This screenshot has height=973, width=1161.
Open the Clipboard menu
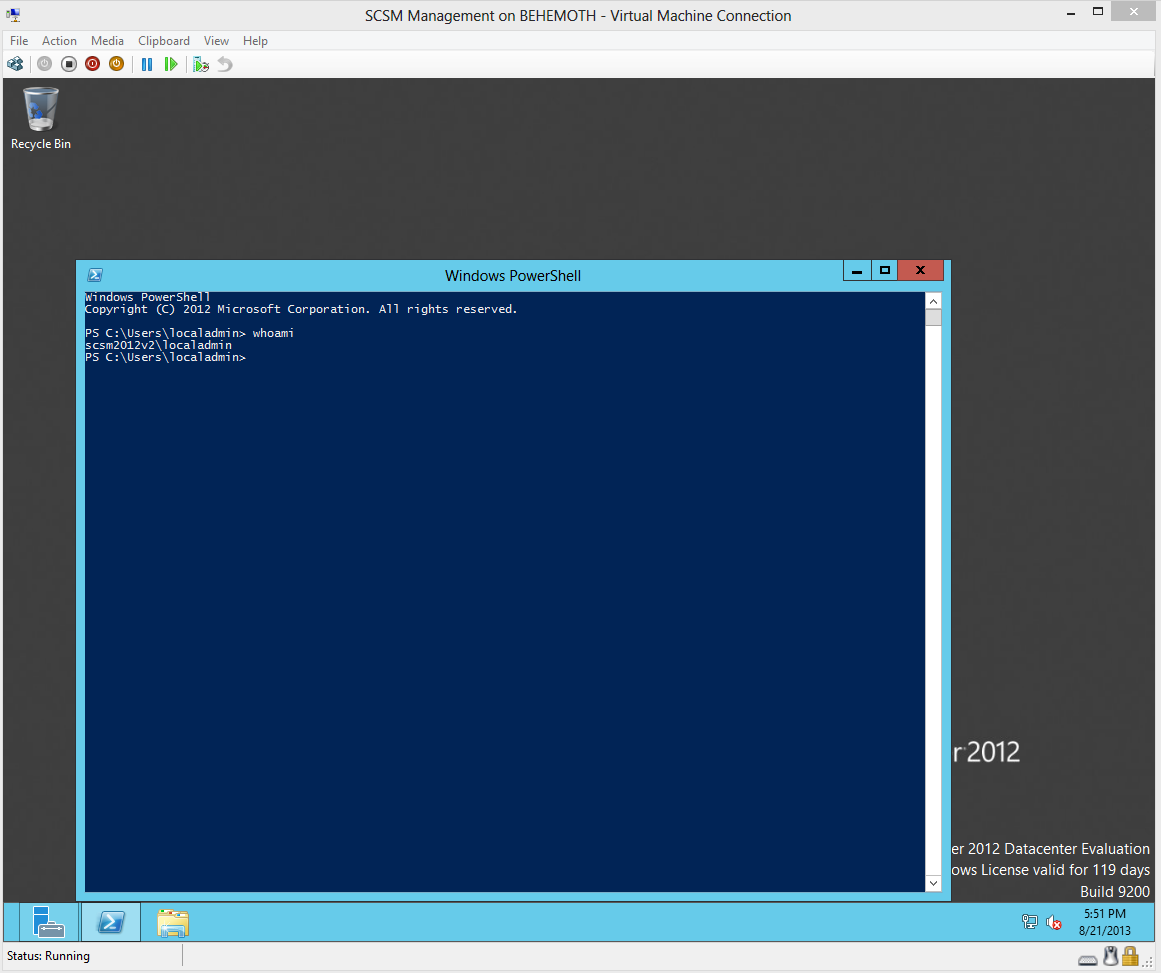tap(164, 41)
